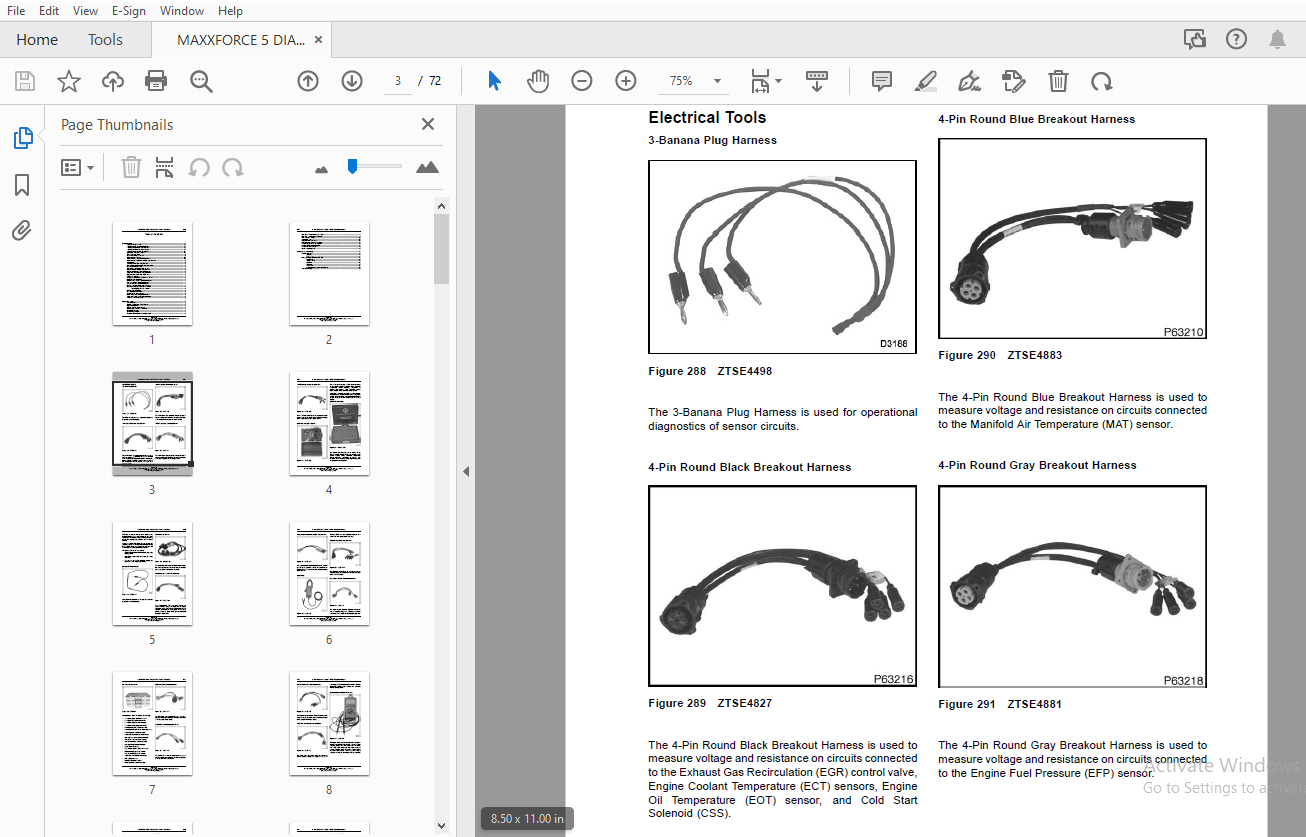Activate the Selection arrow tool
Viewport: 1306px width, 837px height.
pyautogui.click(x=494, y=81)
